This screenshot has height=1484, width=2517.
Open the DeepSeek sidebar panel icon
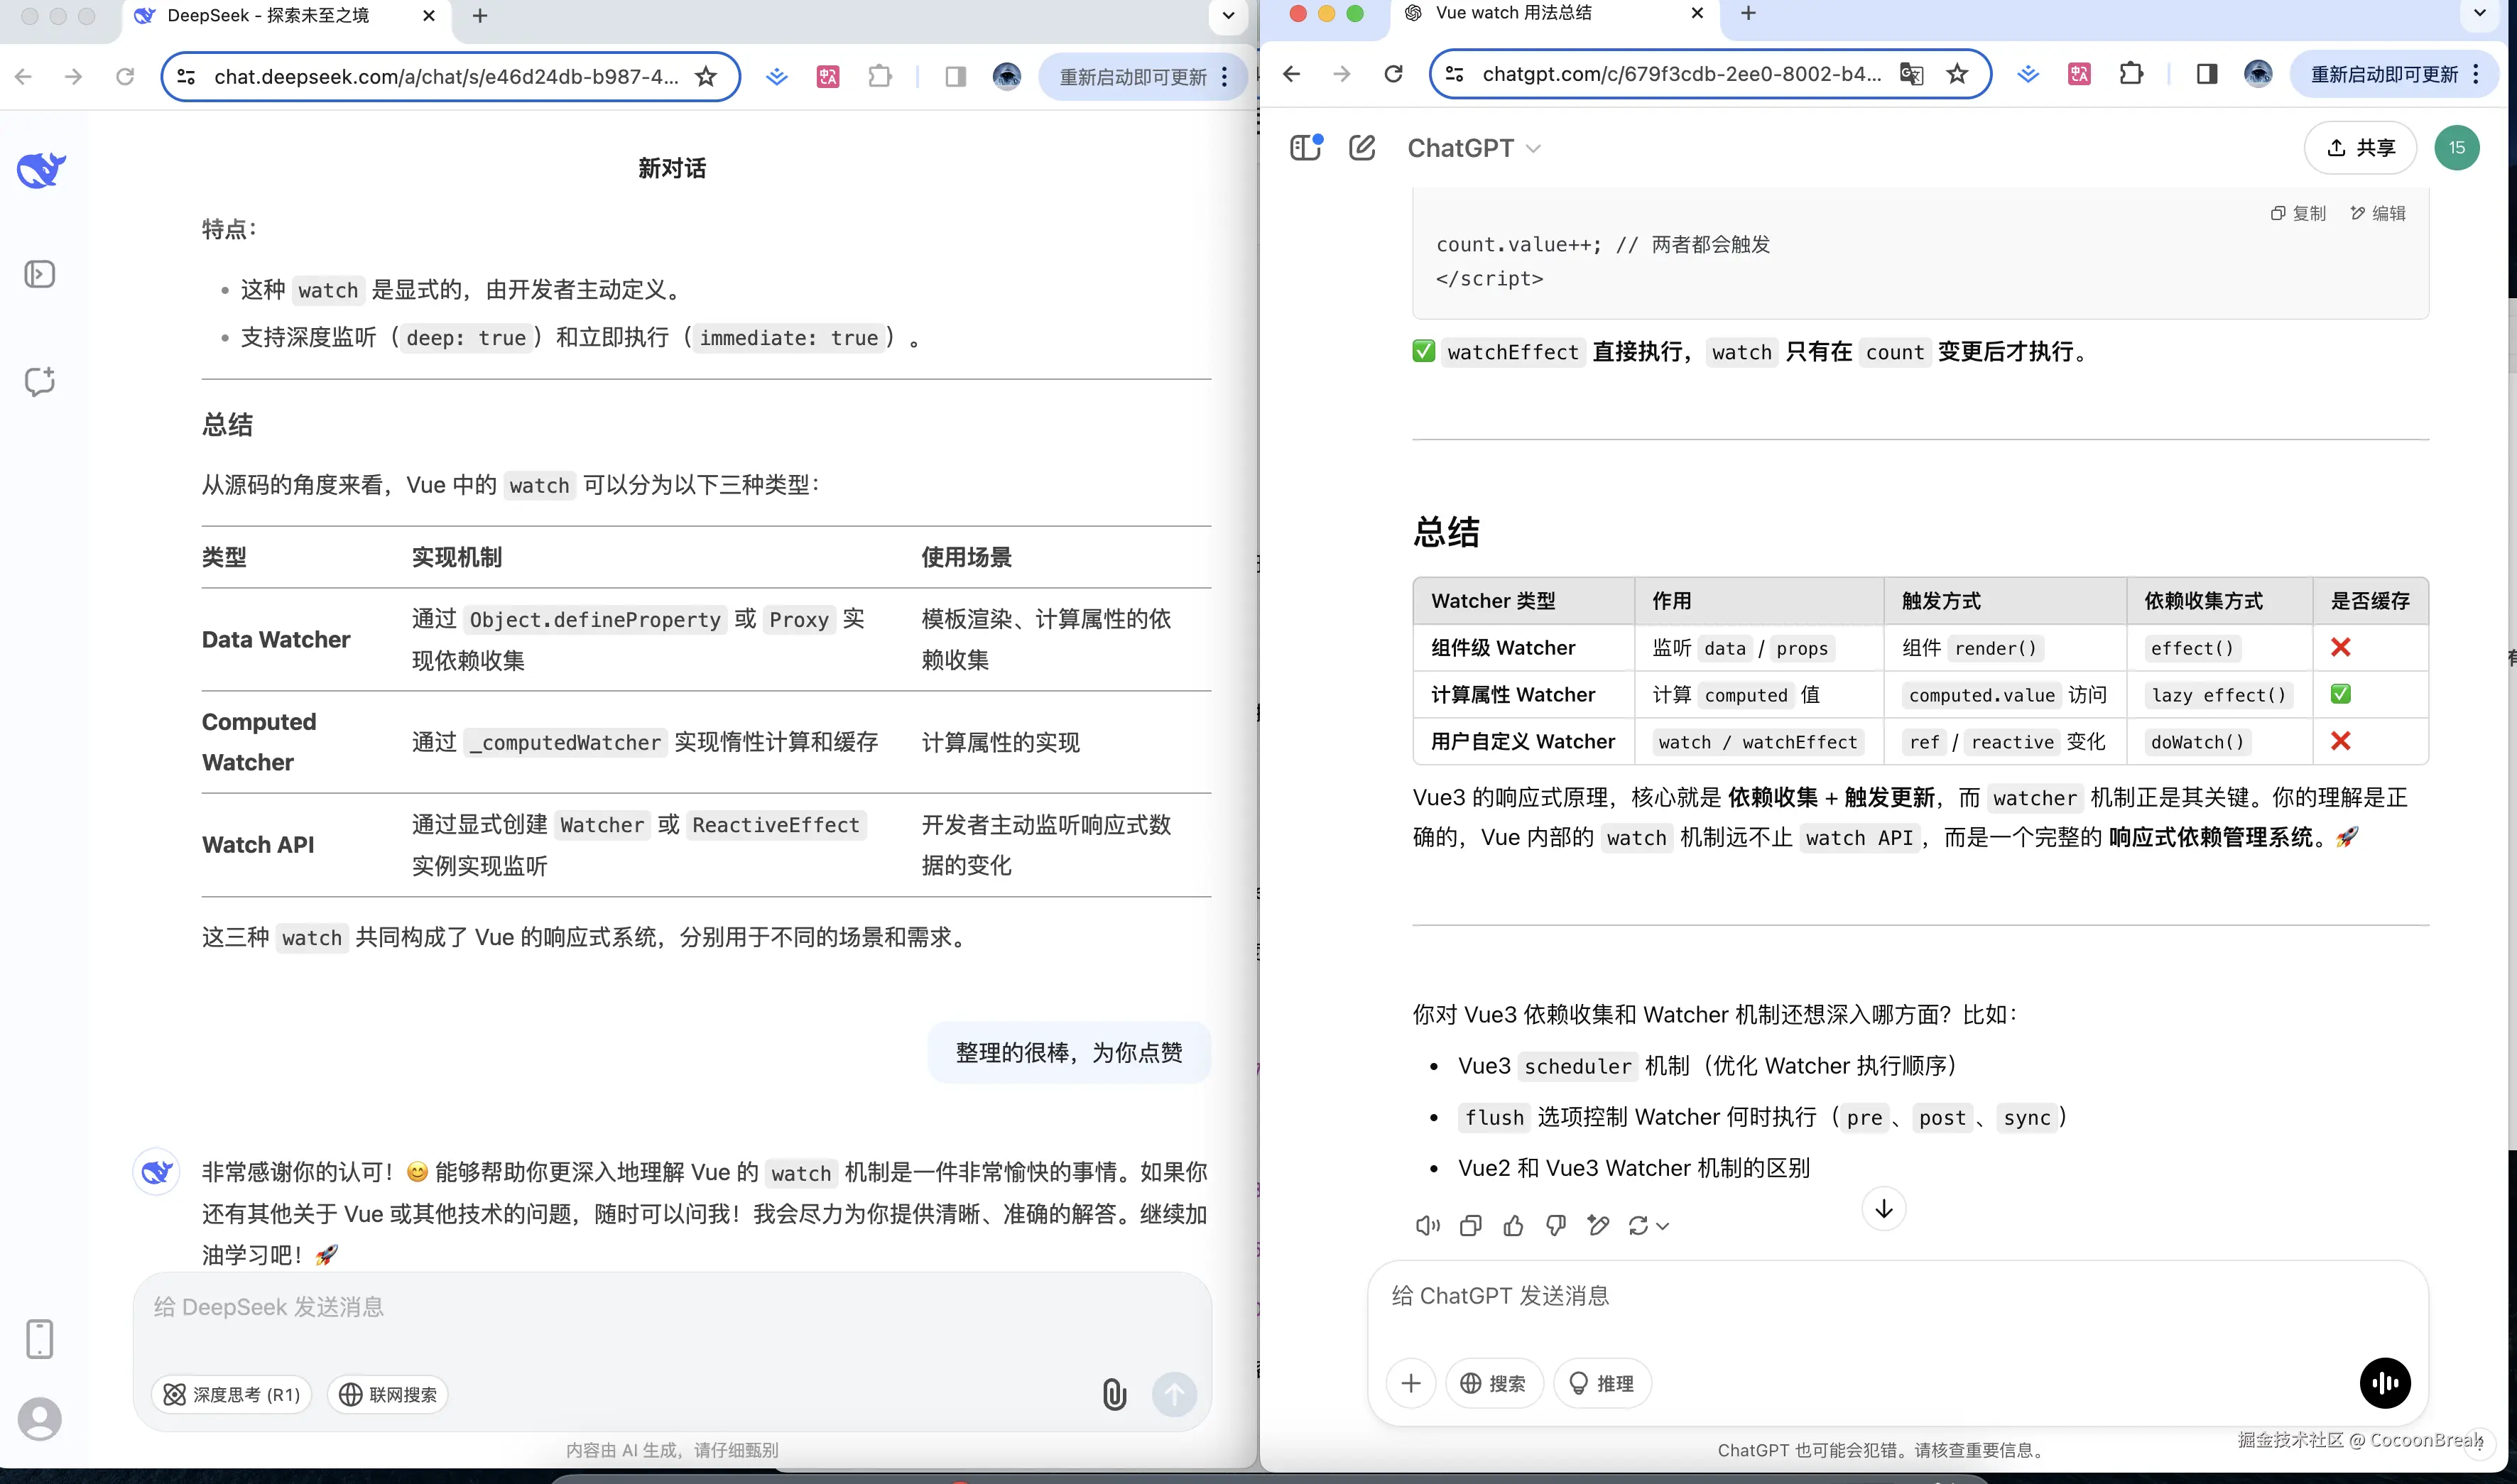coord(40,274)
